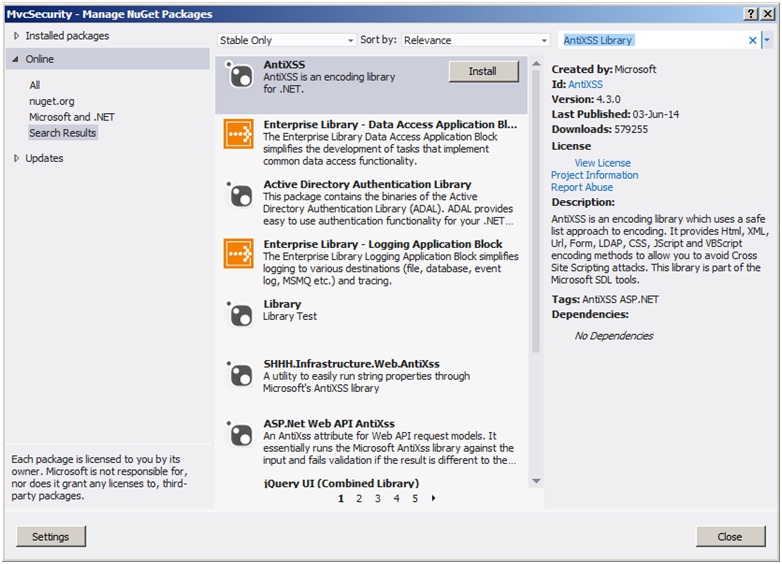Click the Active Directory Authentication Library icon
Screen dimensions: 782x564
tap(239, 194)
